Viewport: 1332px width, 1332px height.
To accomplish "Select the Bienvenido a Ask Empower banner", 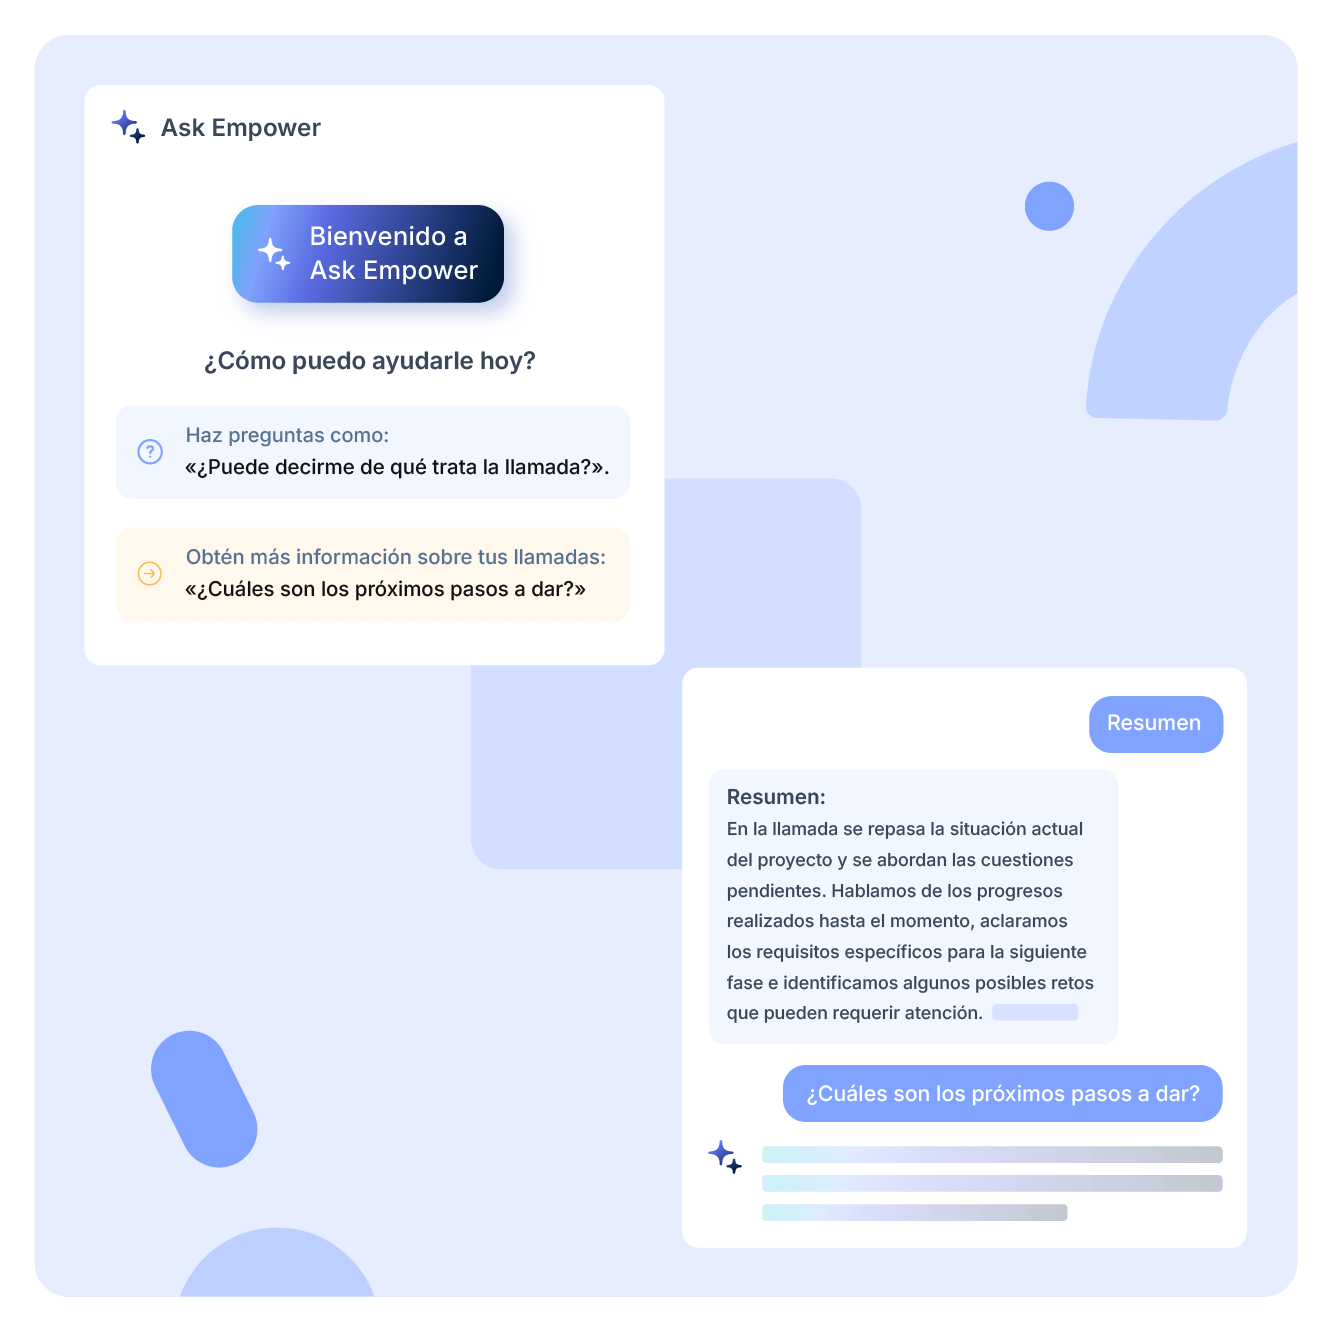I will tap(368, 254).
